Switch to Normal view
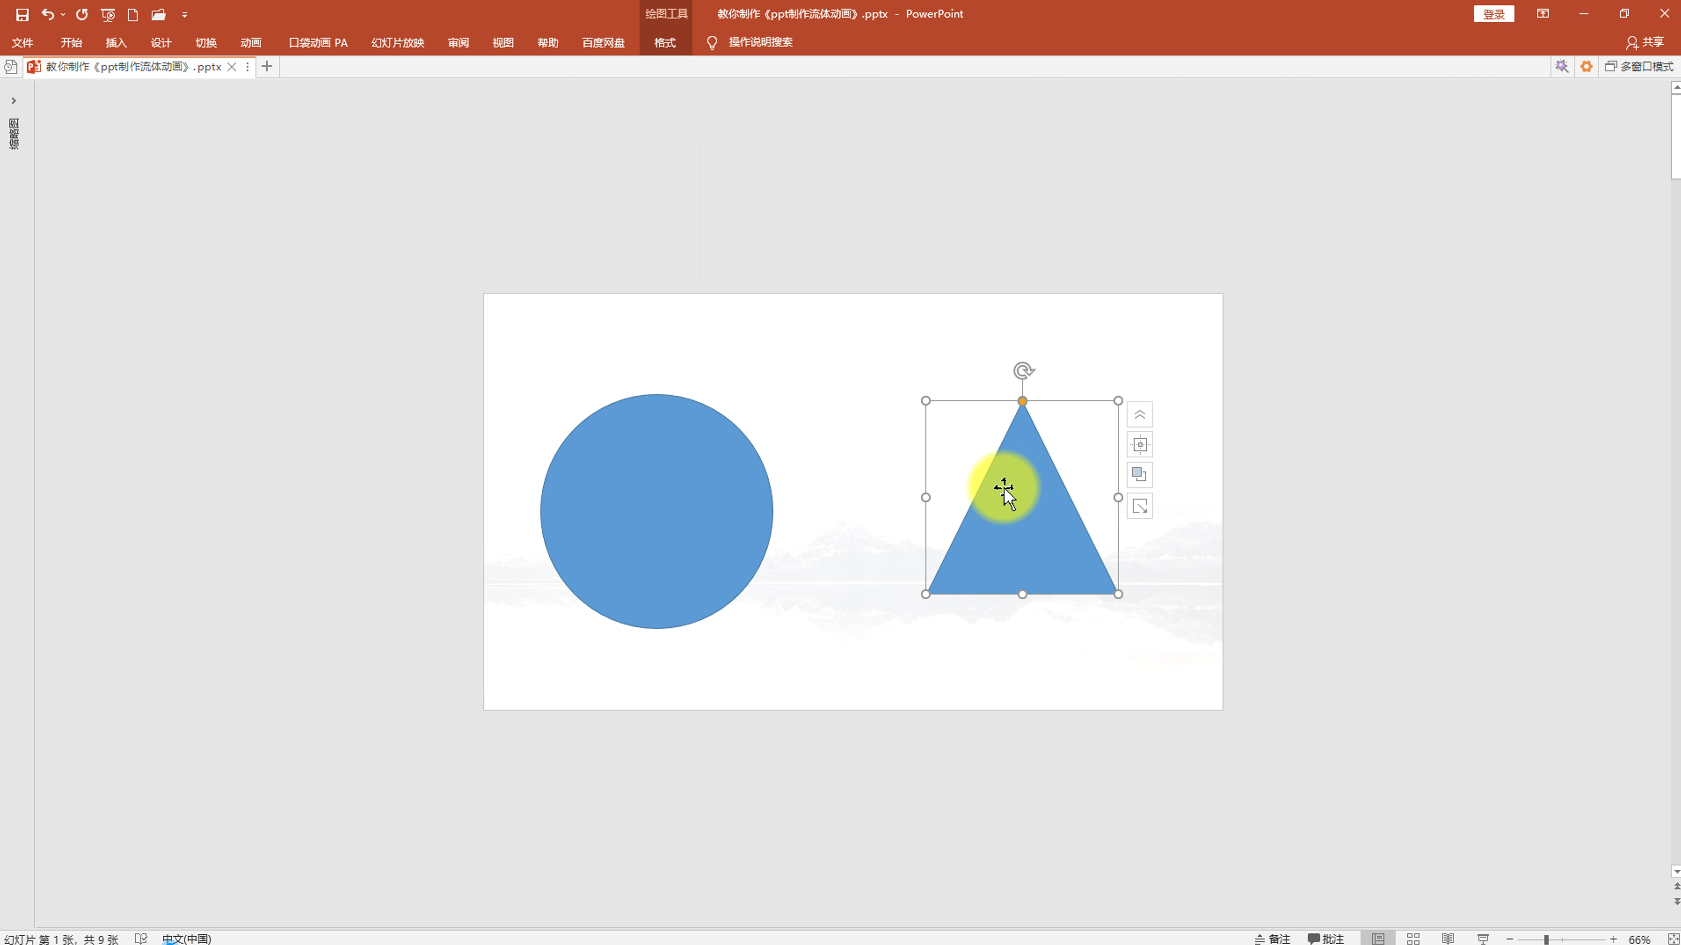The image size is (1681, 945). (x=1378, y=939)
